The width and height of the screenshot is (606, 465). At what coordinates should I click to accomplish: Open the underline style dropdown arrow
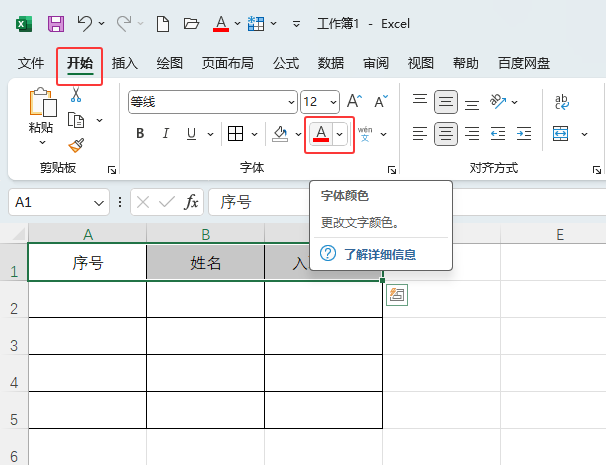pos(210,134)
